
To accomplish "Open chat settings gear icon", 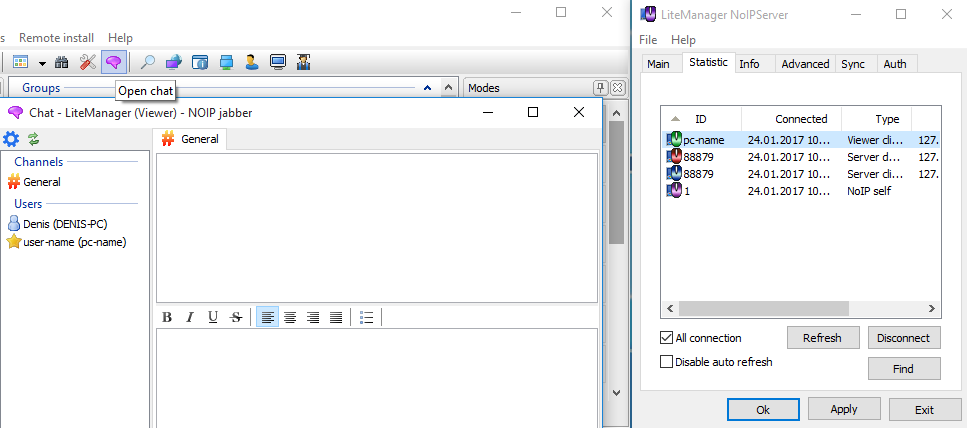I will 11,139.
